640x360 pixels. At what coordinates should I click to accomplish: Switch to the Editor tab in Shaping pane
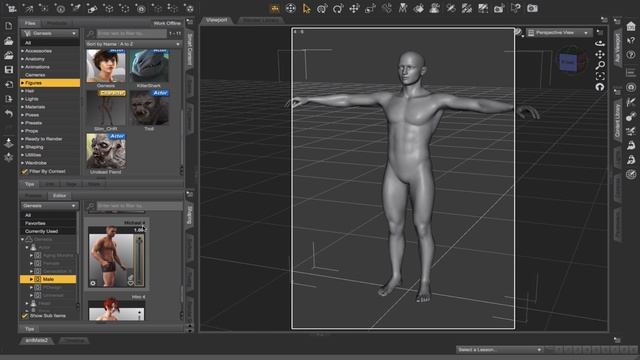point(59,196)
